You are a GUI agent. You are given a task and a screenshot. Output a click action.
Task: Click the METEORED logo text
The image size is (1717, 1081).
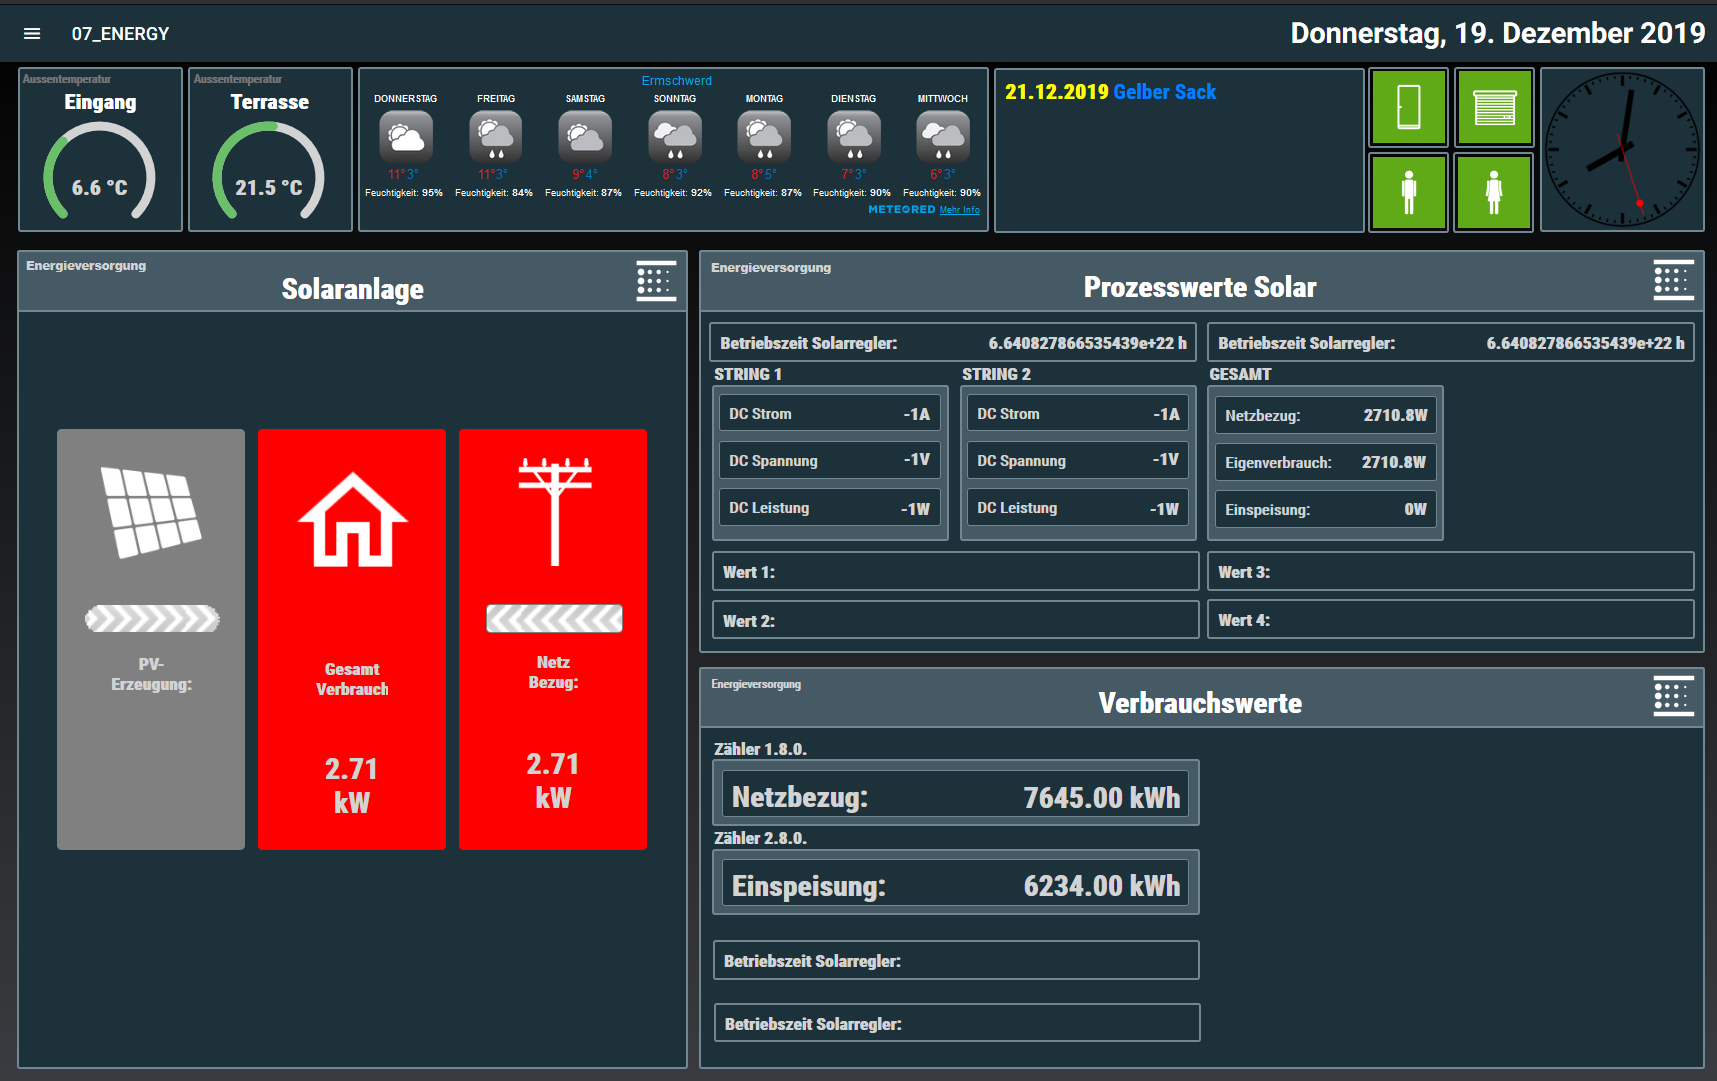pos(901,210)
